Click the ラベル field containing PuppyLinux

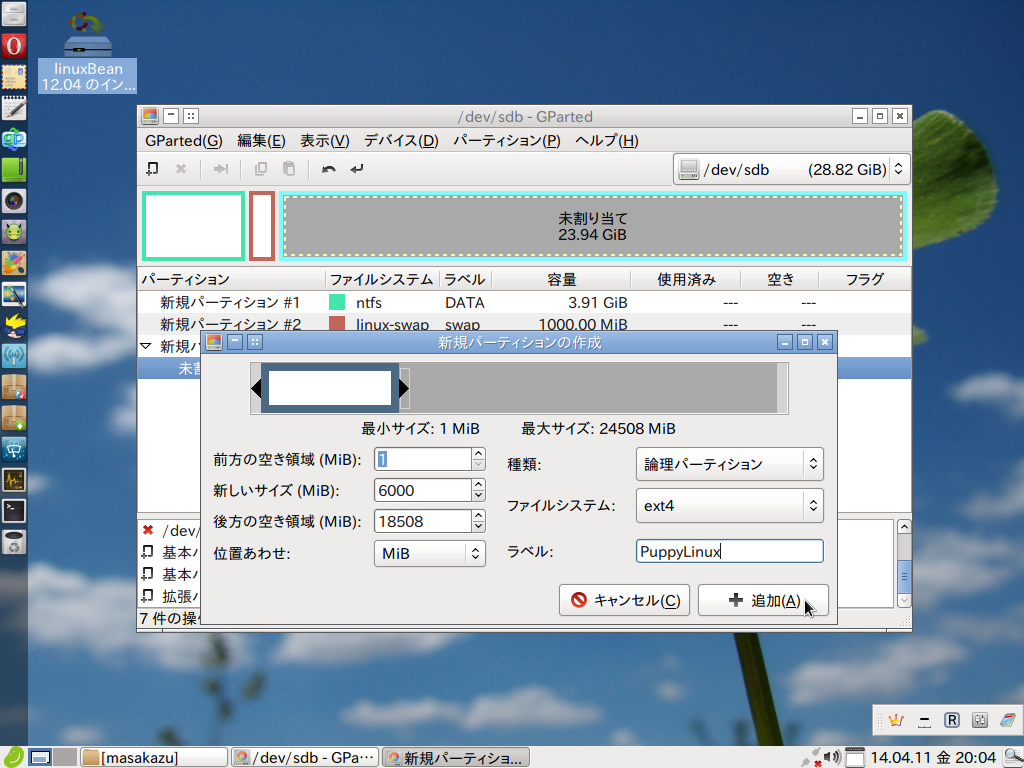pyautogui.click(x=729, y=551)
